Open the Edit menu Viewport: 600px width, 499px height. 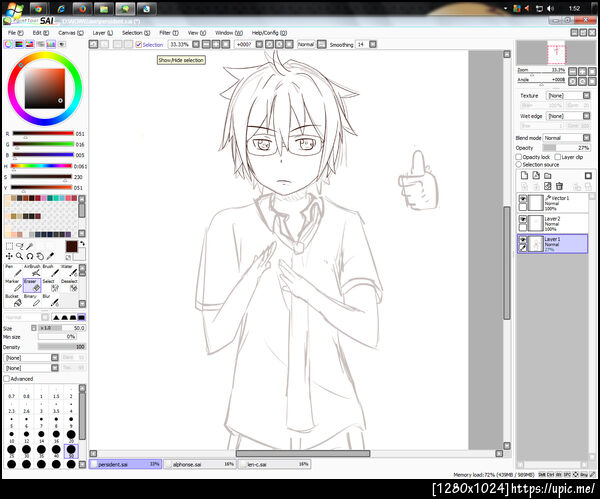(41, 33)
